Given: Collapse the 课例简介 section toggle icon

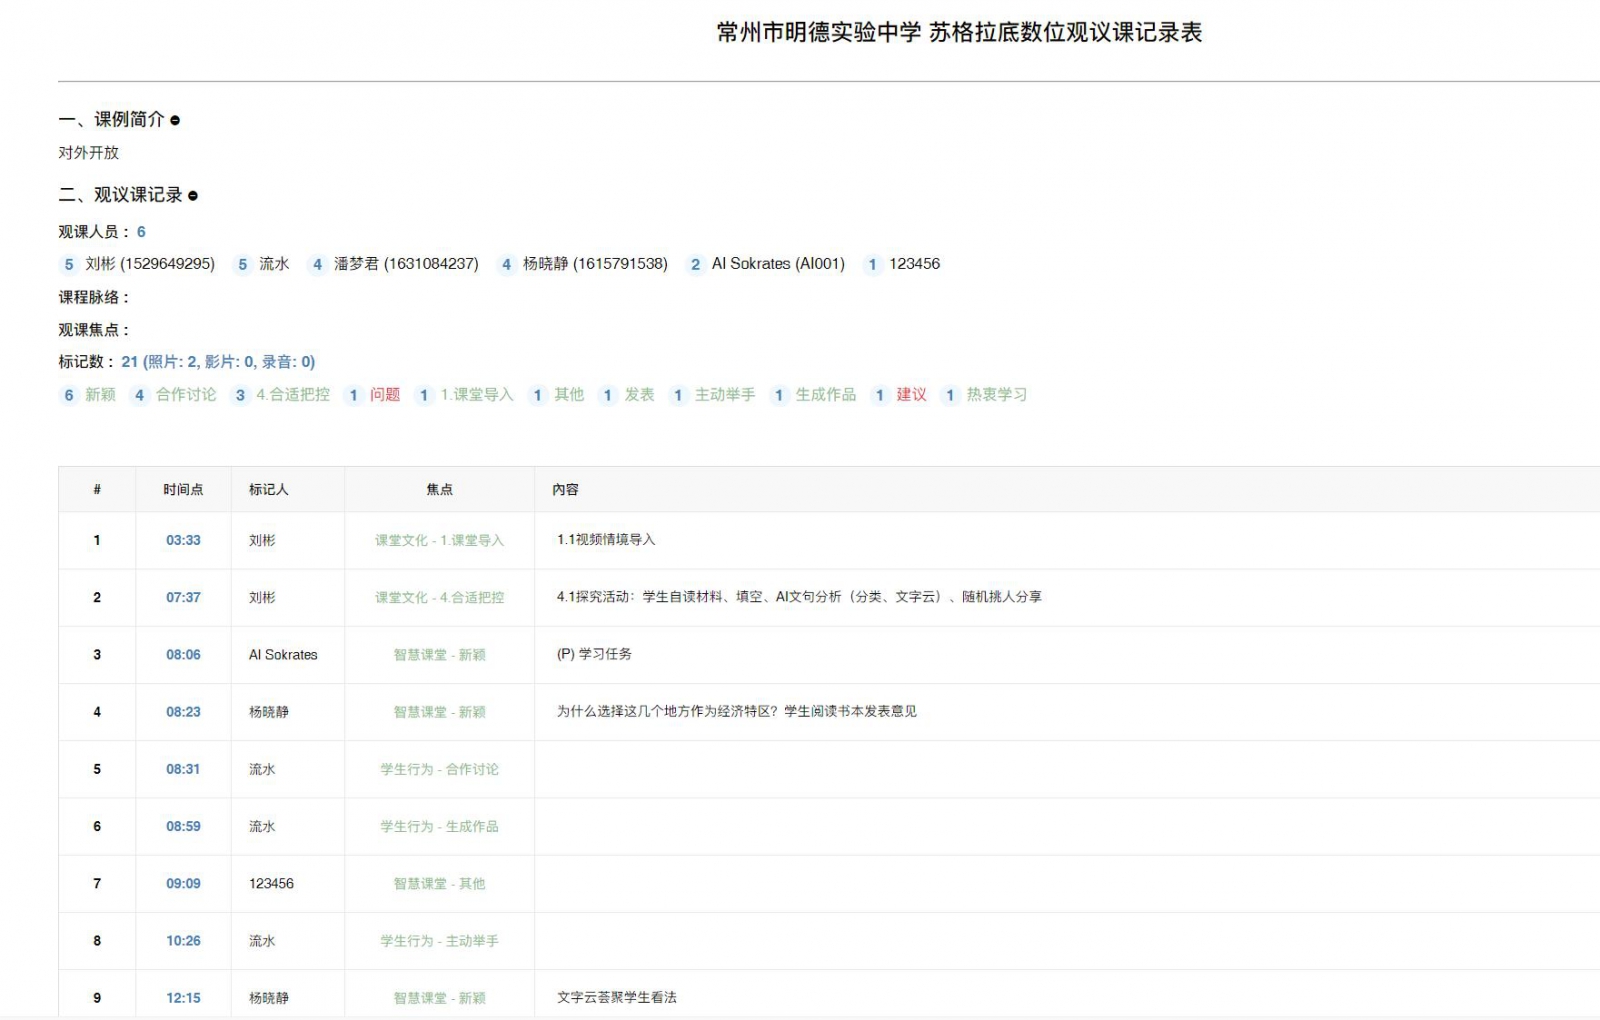Looking at the screenshot, I should coord(175,120).
